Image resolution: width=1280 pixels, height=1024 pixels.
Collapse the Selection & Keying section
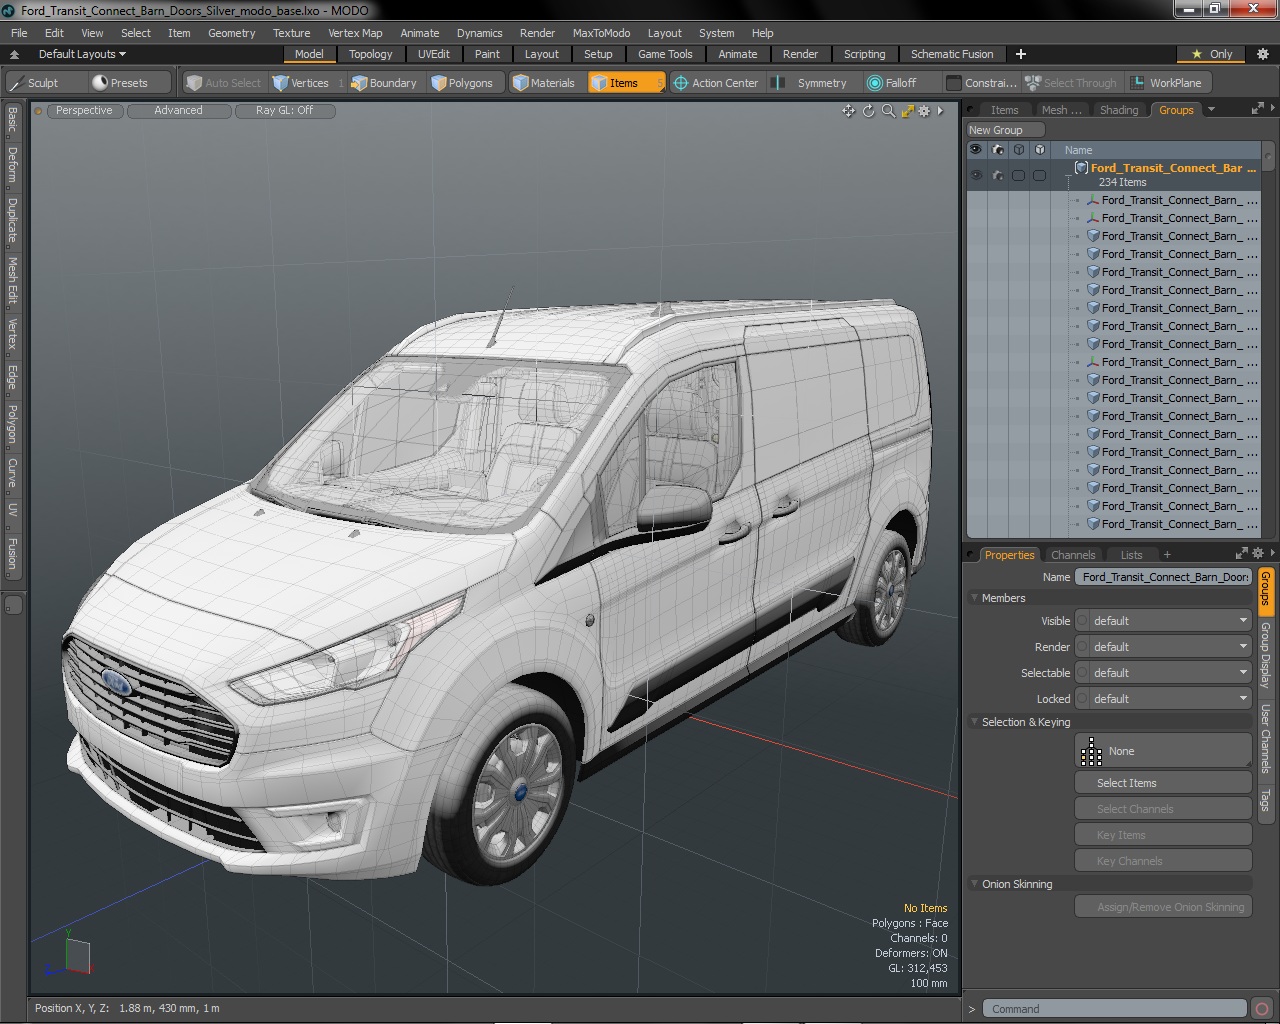coord(975,722)
